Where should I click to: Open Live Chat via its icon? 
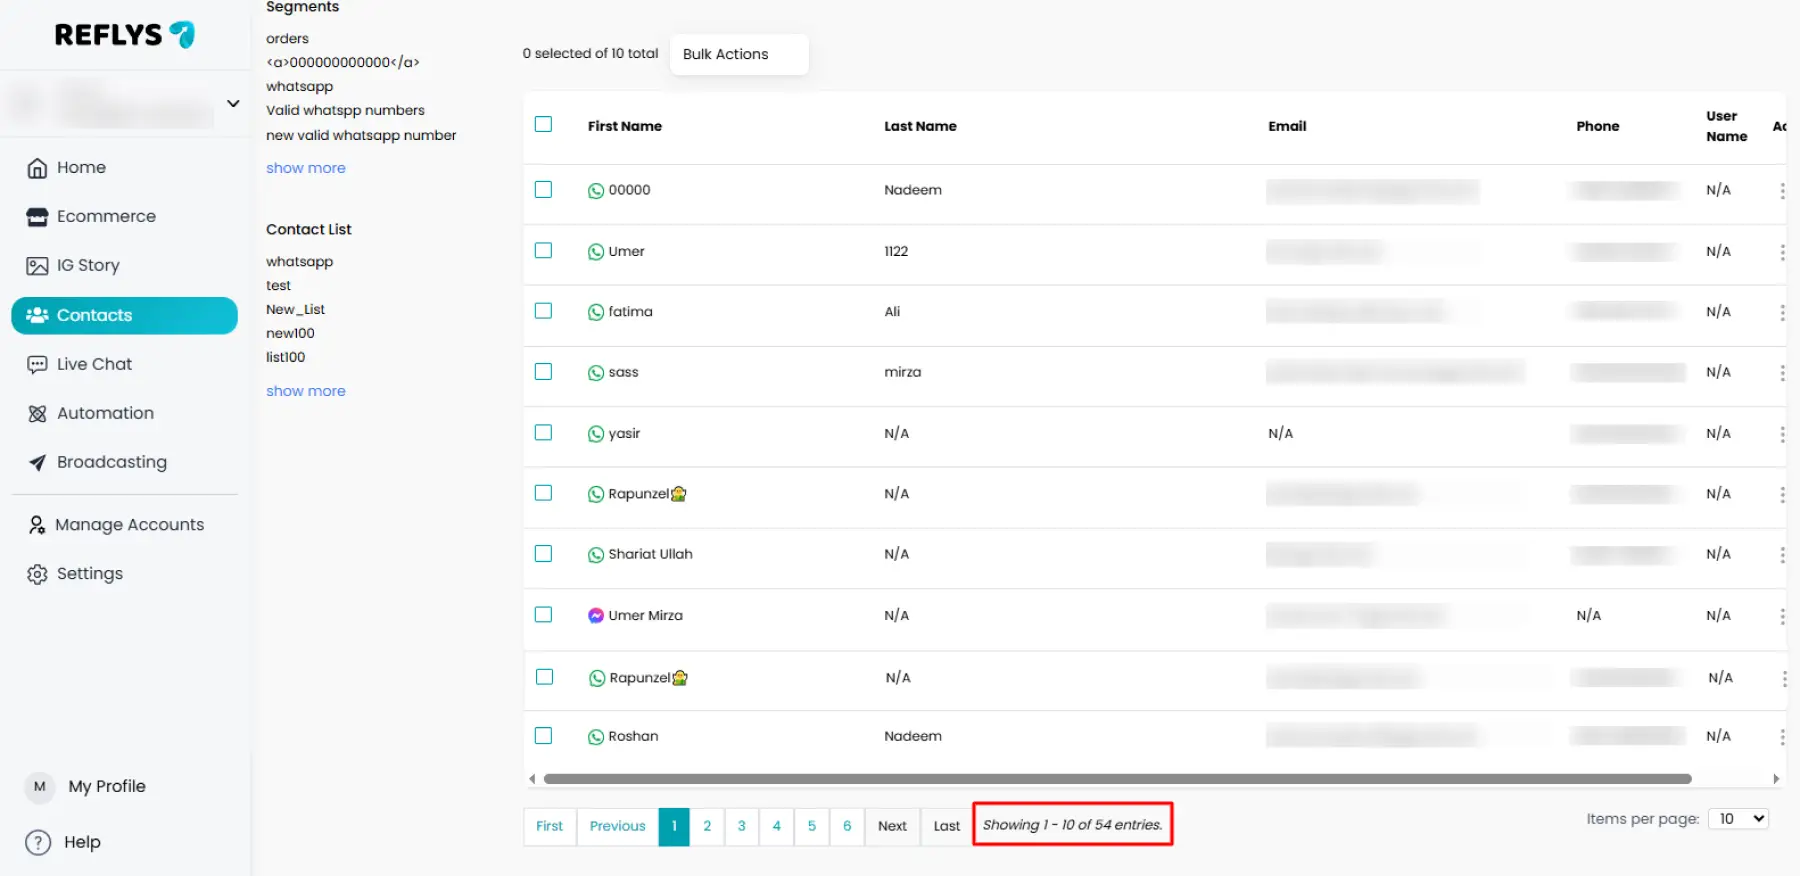(x=37, y=365)
